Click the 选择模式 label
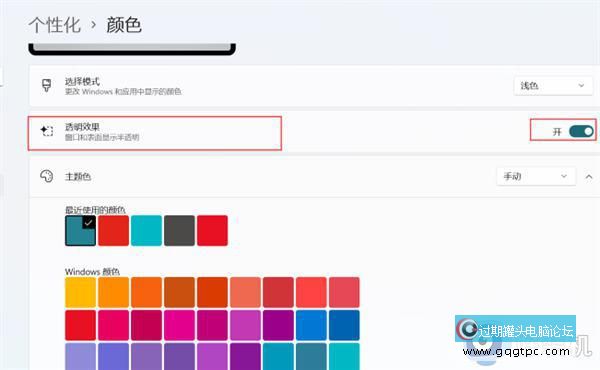 tap(82, 81)
